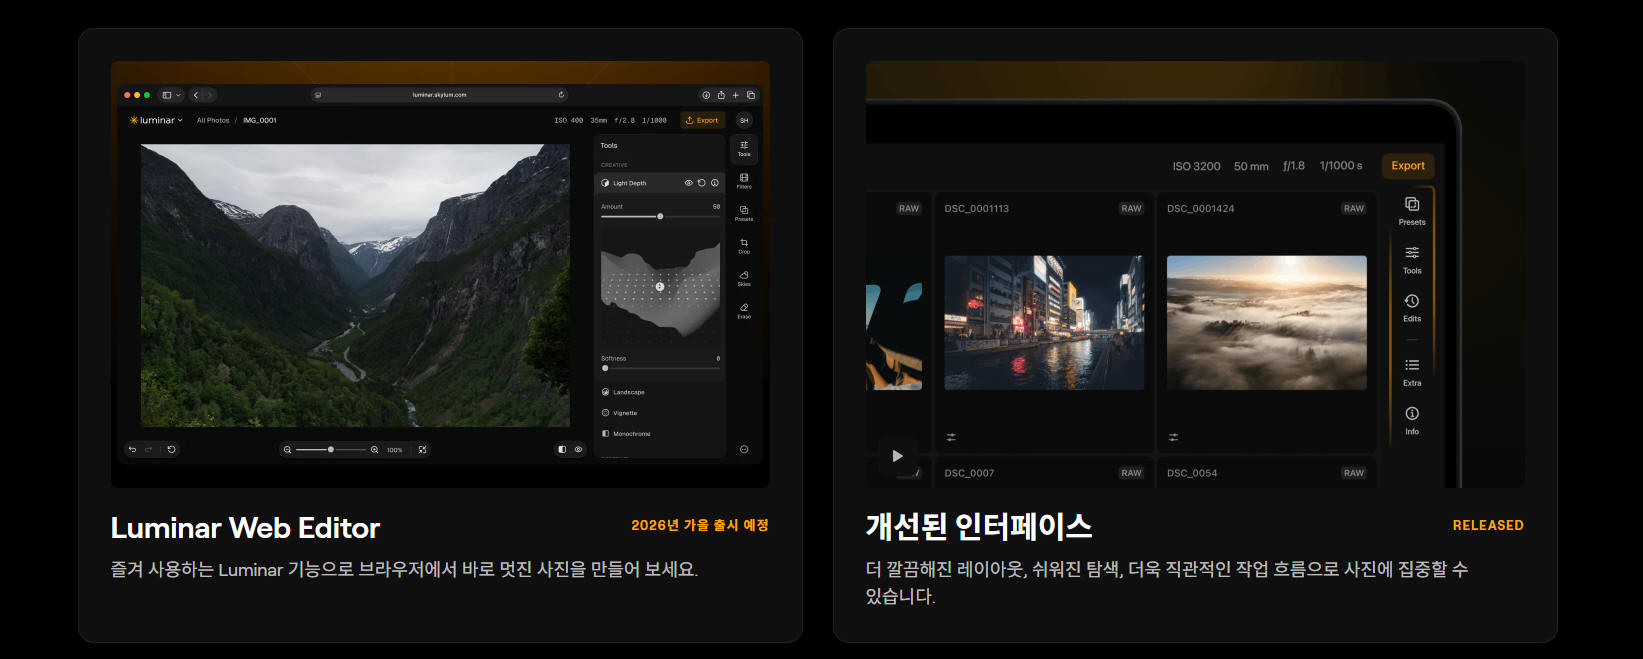Open Light Depth info icon
This screenshot has height=659, width=1643.
tap(714, 183)
